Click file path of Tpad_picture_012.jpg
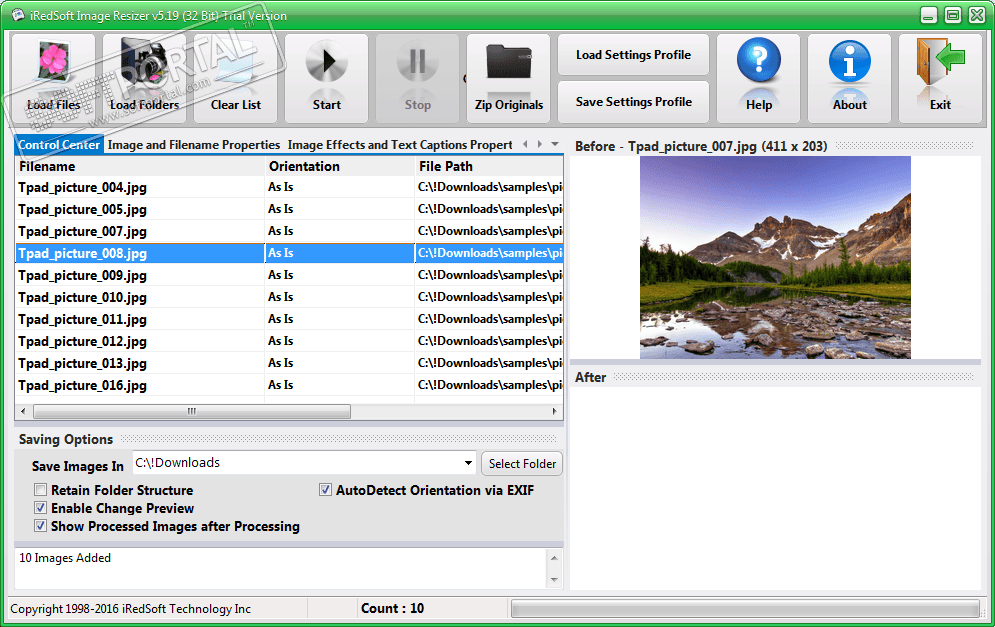The image size is (995, 627). [489, 341]
